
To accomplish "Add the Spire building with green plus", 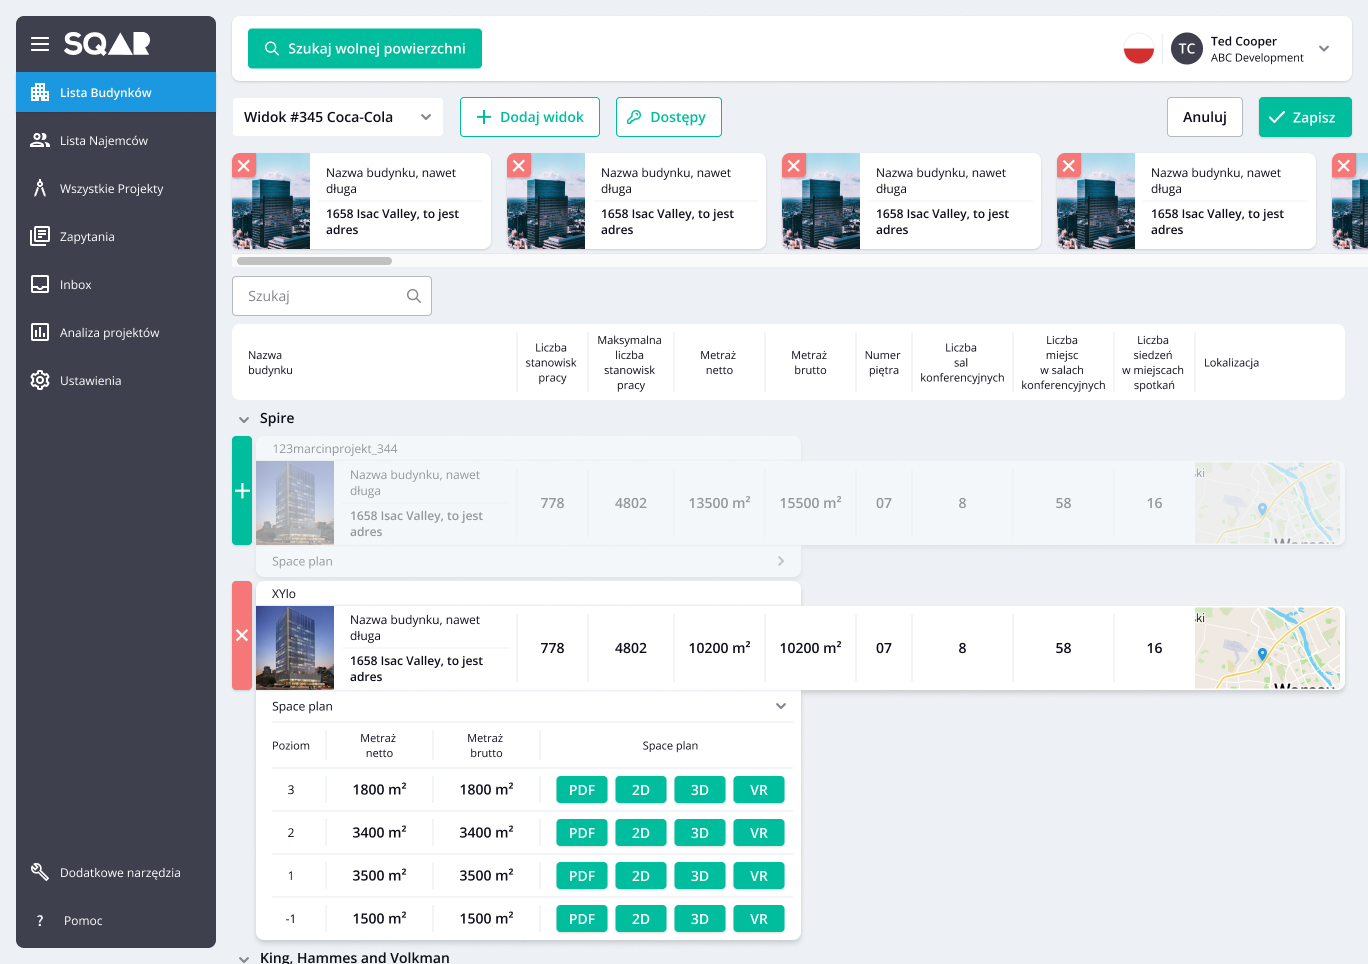I will point(242,491).
